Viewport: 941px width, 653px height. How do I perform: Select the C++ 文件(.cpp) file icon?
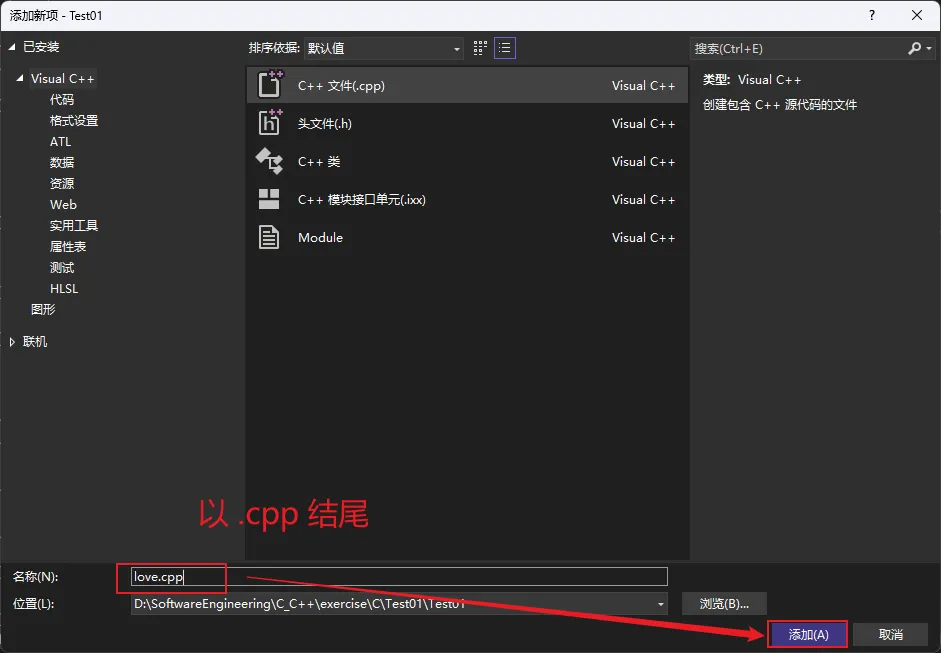(269, 84)
